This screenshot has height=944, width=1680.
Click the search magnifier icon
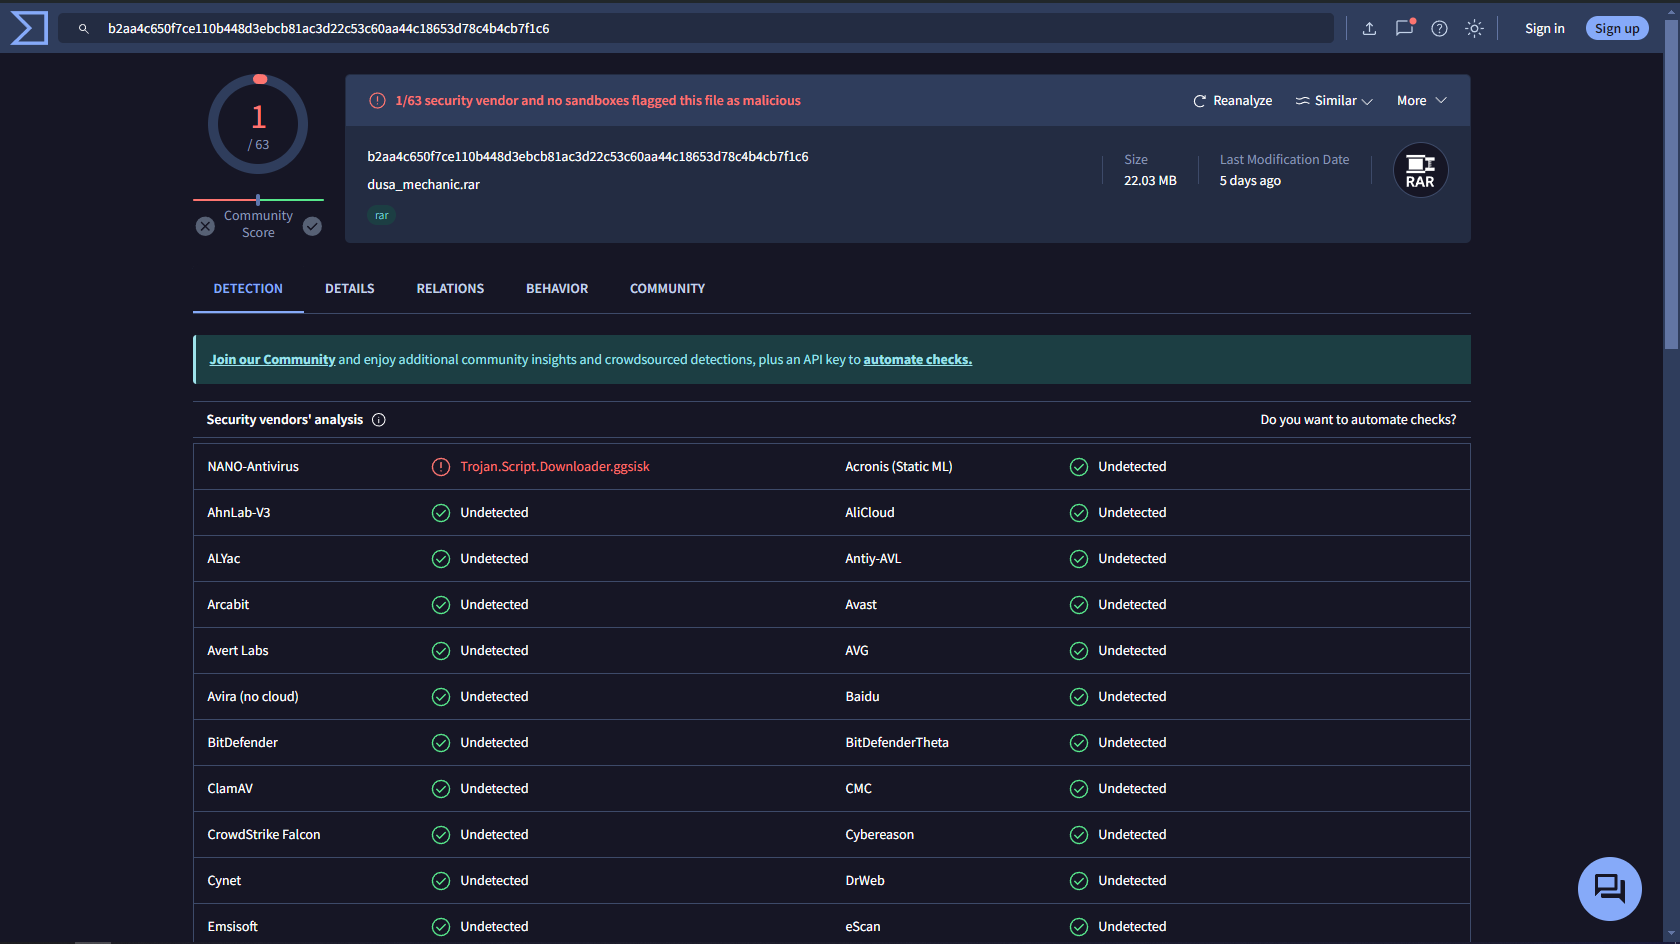coord(84,29)
